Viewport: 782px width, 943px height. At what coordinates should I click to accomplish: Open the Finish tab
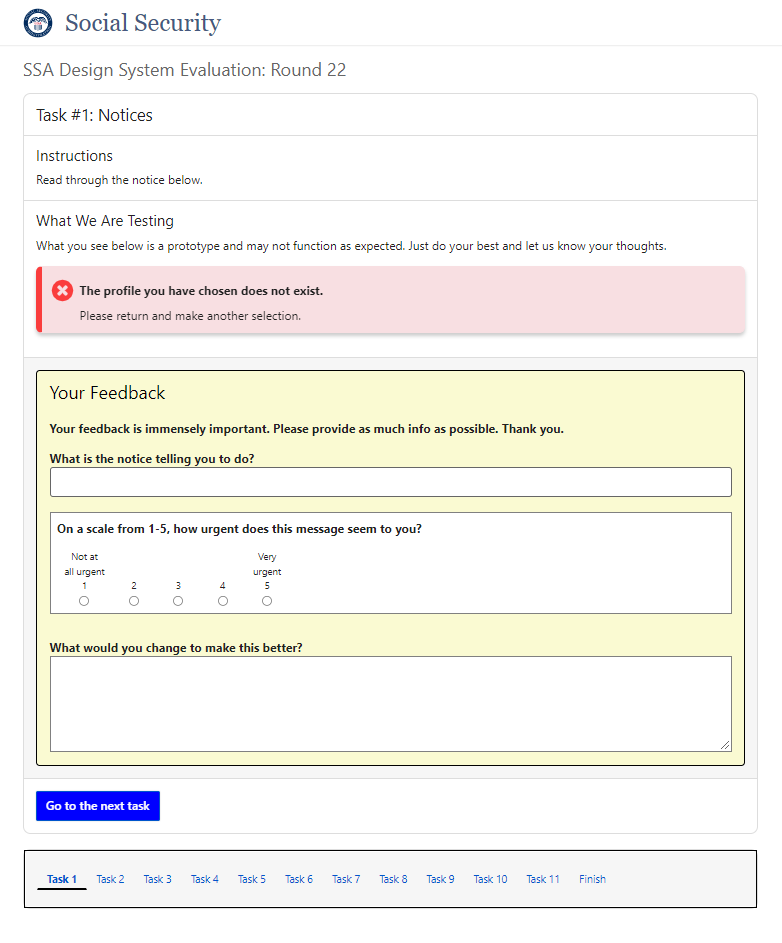(x=592, y=879)
